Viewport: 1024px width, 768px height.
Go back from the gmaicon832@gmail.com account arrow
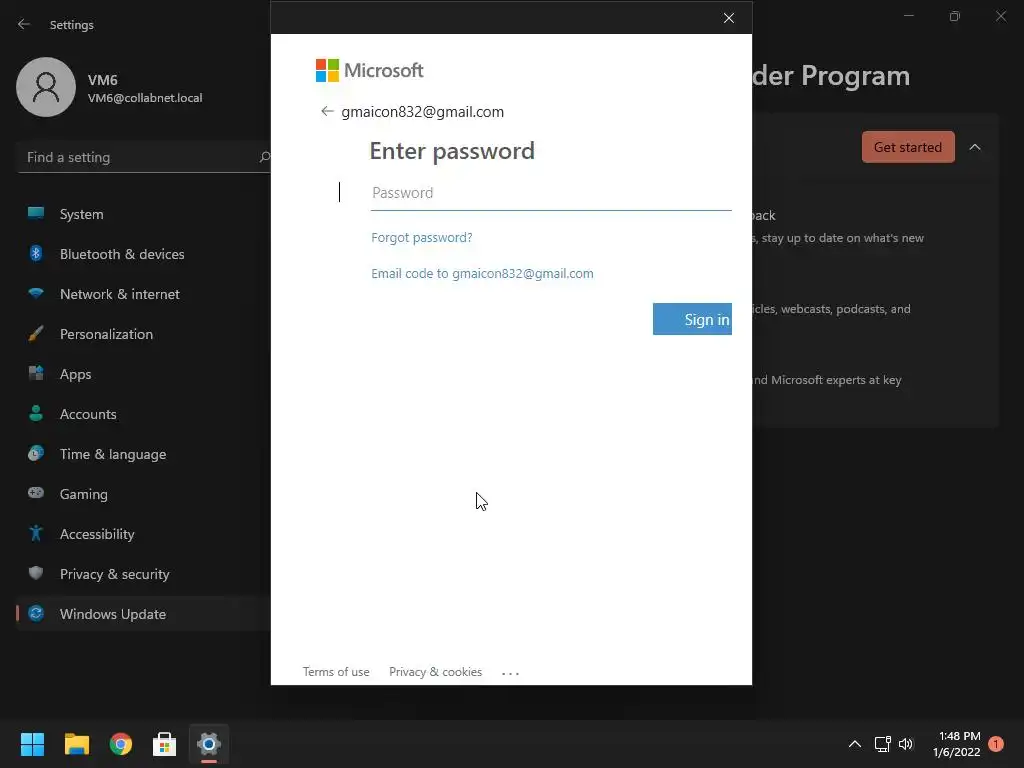(327, 111)
